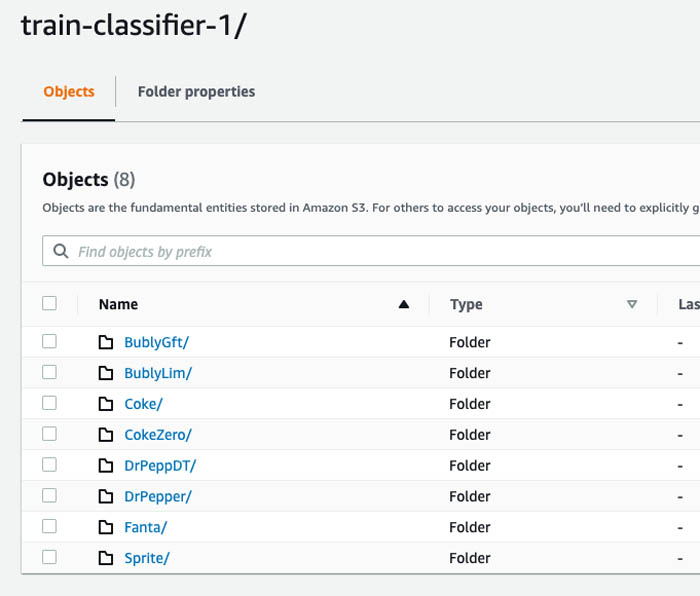
Task: Select the DrPeppDT/ row checkbox
Action: pos(49,465)
